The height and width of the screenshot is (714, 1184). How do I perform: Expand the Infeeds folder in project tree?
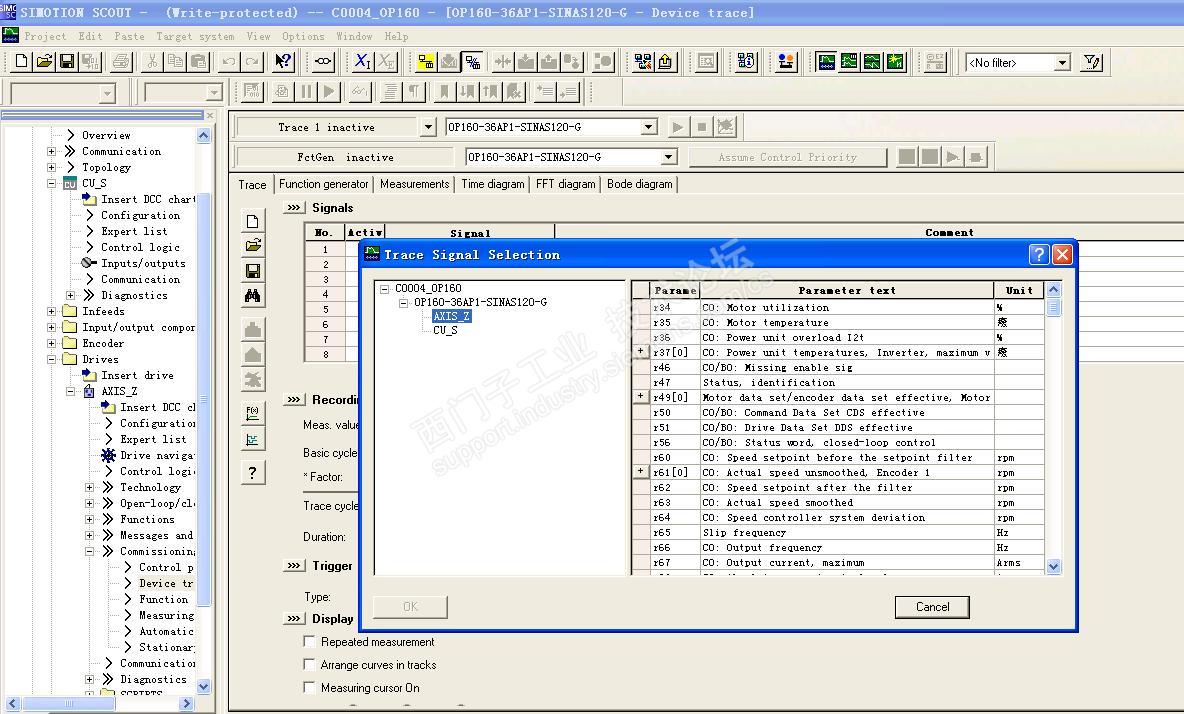pos(51,311)
